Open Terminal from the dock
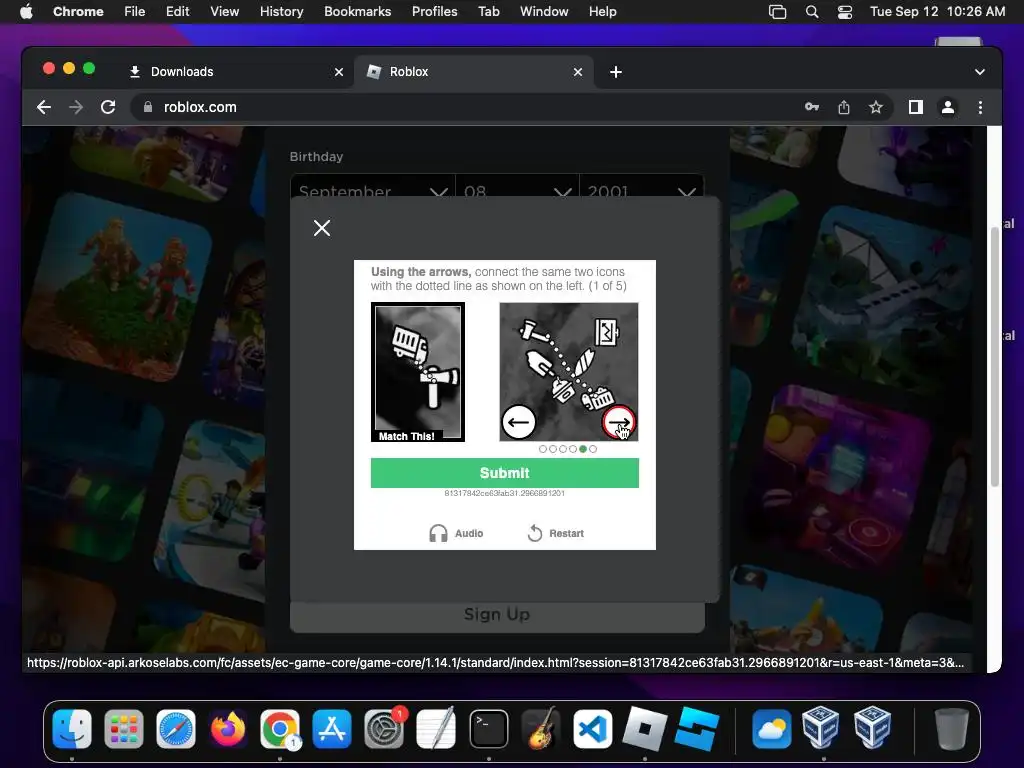This screenshot has width=1024, height=768. (488, 728)
